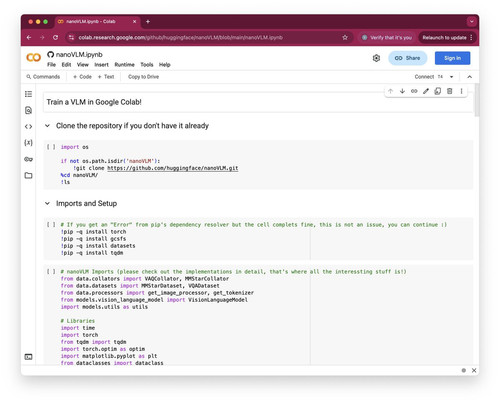The height and width of the screenshot is (403, 500).
Task: Collapse the Clone the repository section
Action: point(47,126)
